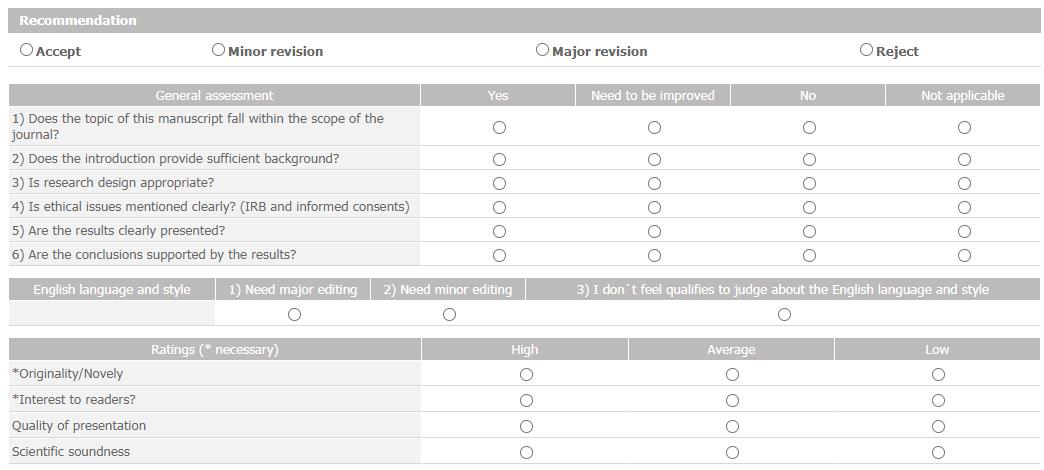Mark Yes for topic within journal scope

499,127
